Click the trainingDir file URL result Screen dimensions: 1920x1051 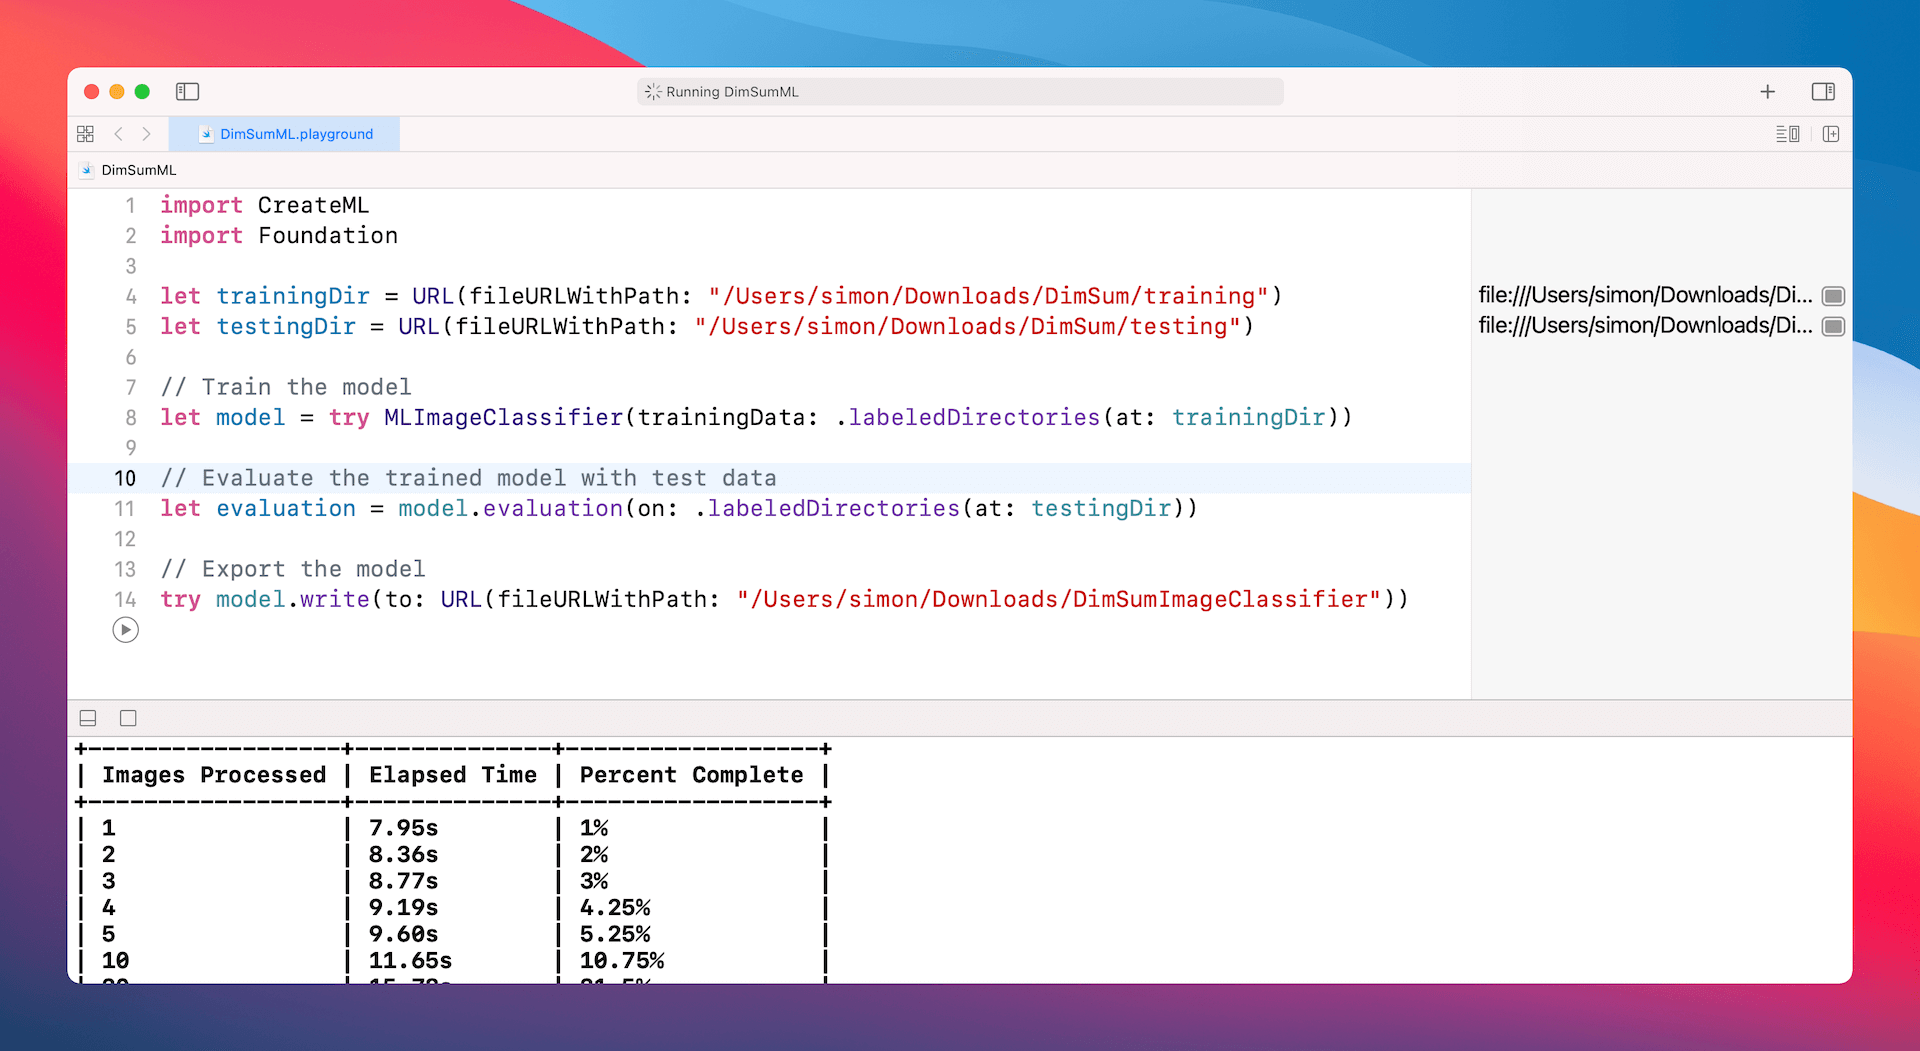(1644, 296)
